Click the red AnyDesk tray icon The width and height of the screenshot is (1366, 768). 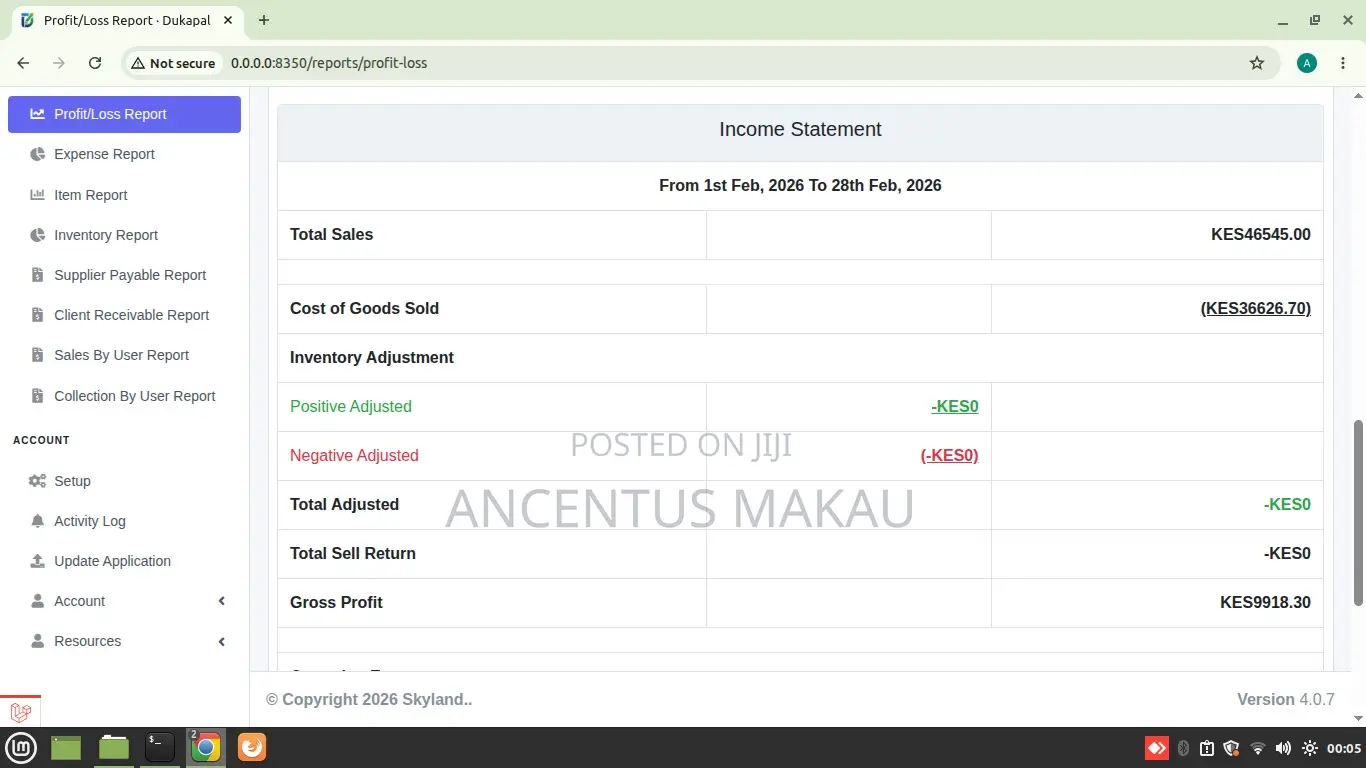(x=1157, y=748)
